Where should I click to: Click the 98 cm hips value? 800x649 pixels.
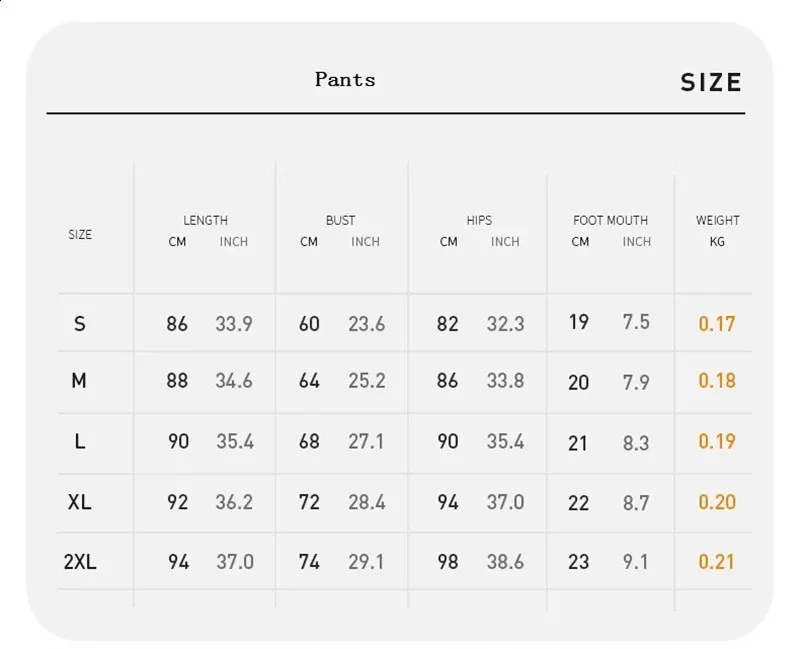(x=448, y=562)
